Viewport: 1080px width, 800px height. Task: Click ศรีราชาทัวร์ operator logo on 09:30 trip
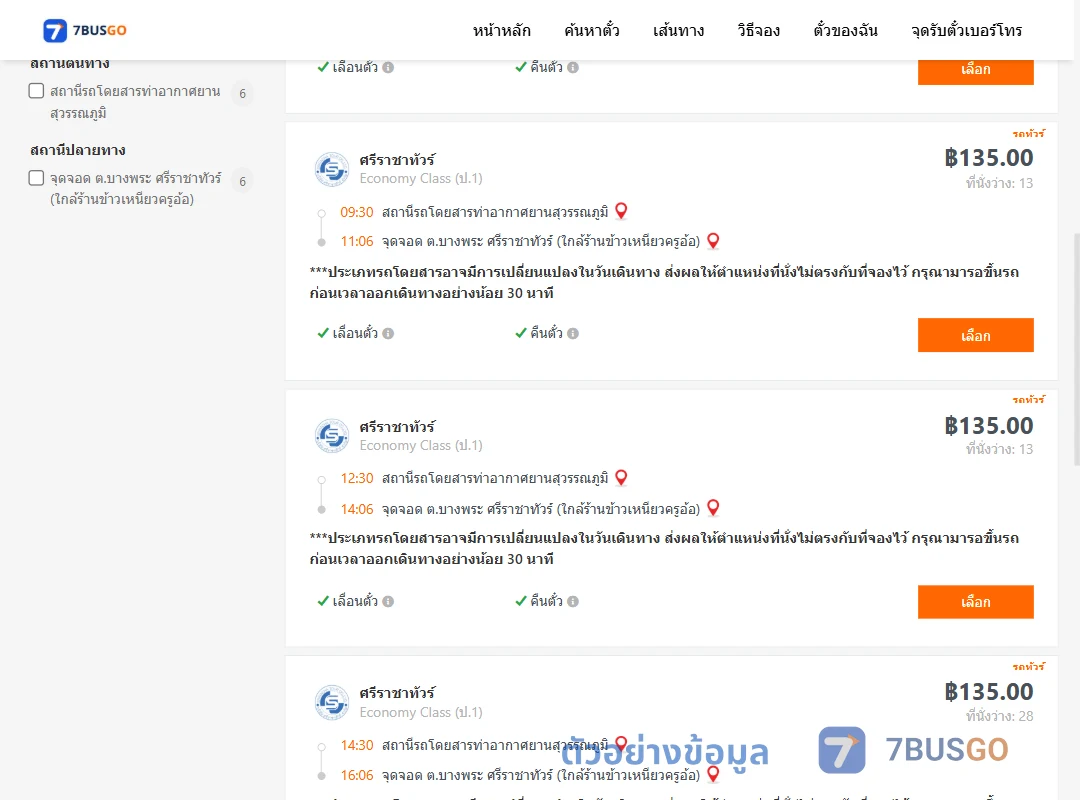click(x=332, y=169)
